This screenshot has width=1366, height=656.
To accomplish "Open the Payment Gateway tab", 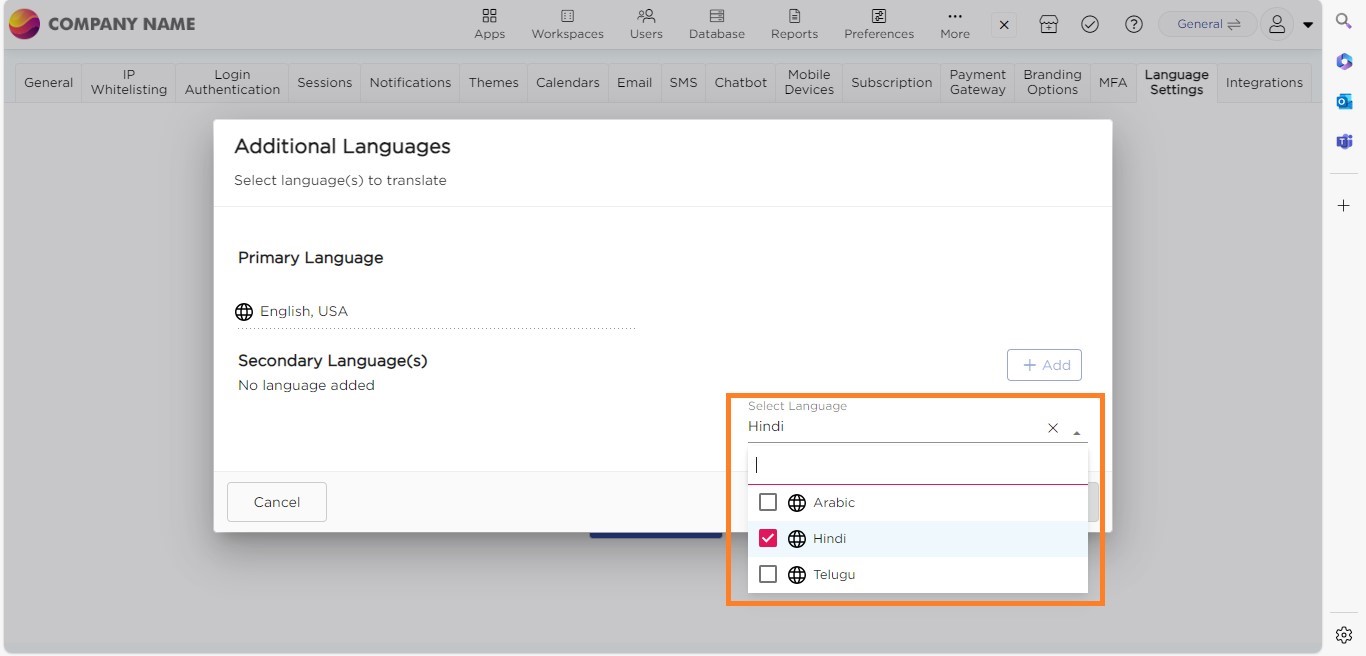I will [978, 82].
